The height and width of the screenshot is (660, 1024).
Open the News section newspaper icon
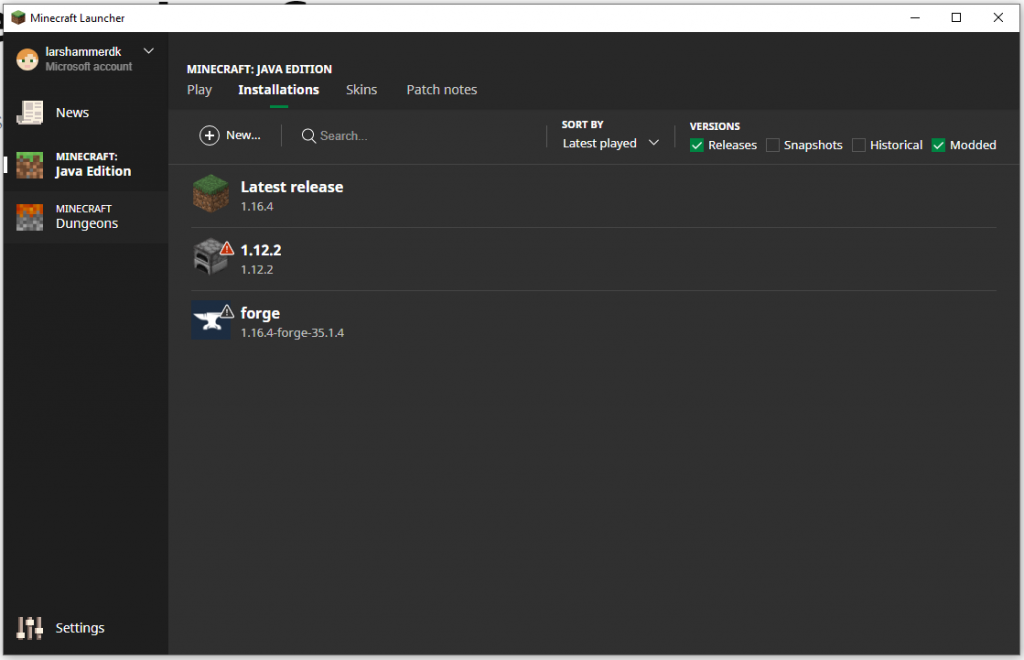tap(29, 112)
